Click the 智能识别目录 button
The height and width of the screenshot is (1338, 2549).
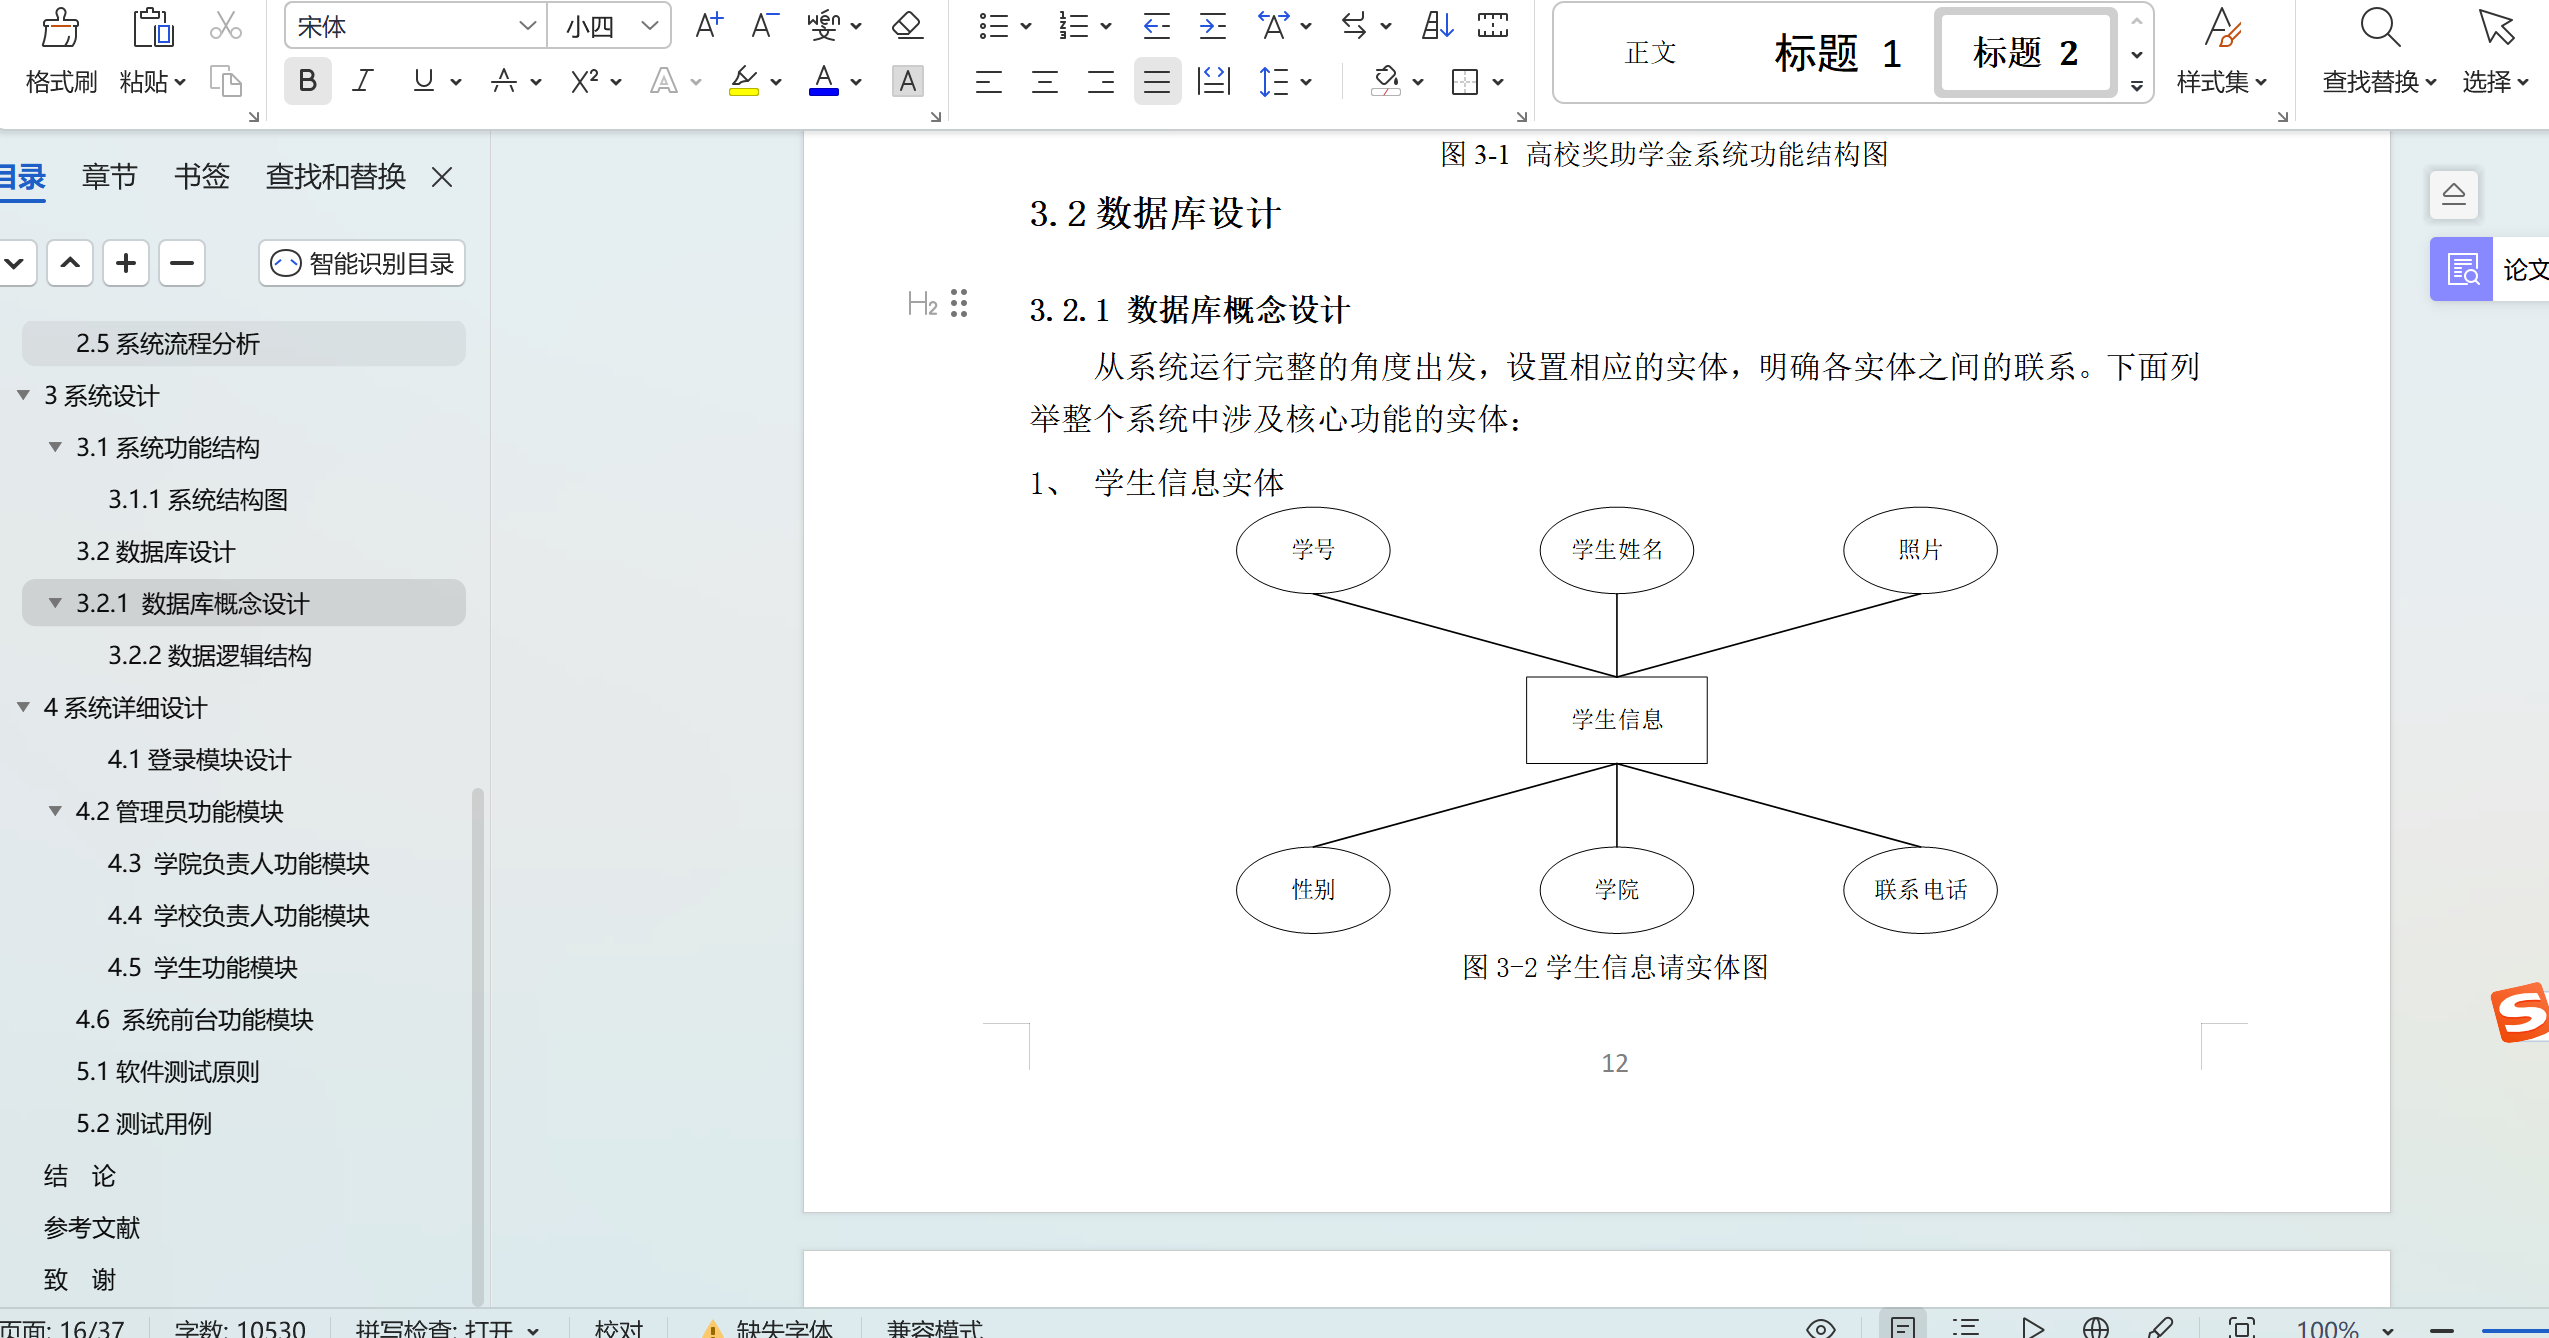click(x=362, y=263)
